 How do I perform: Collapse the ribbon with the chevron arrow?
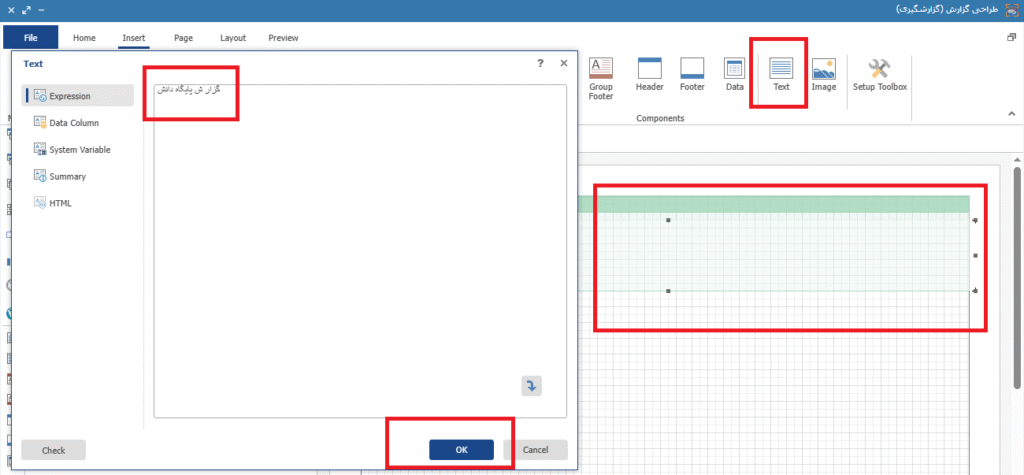pyautogui.click(x=1010, y=114)
